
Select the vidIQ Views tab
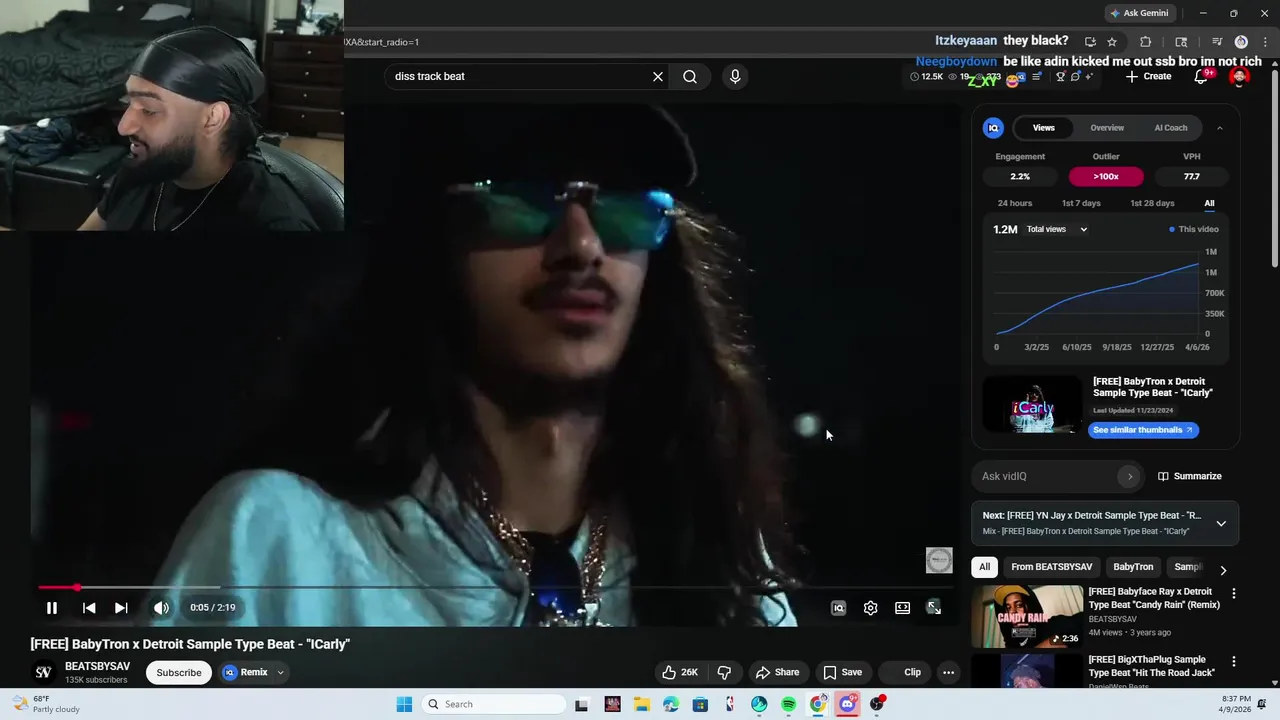1044,128
